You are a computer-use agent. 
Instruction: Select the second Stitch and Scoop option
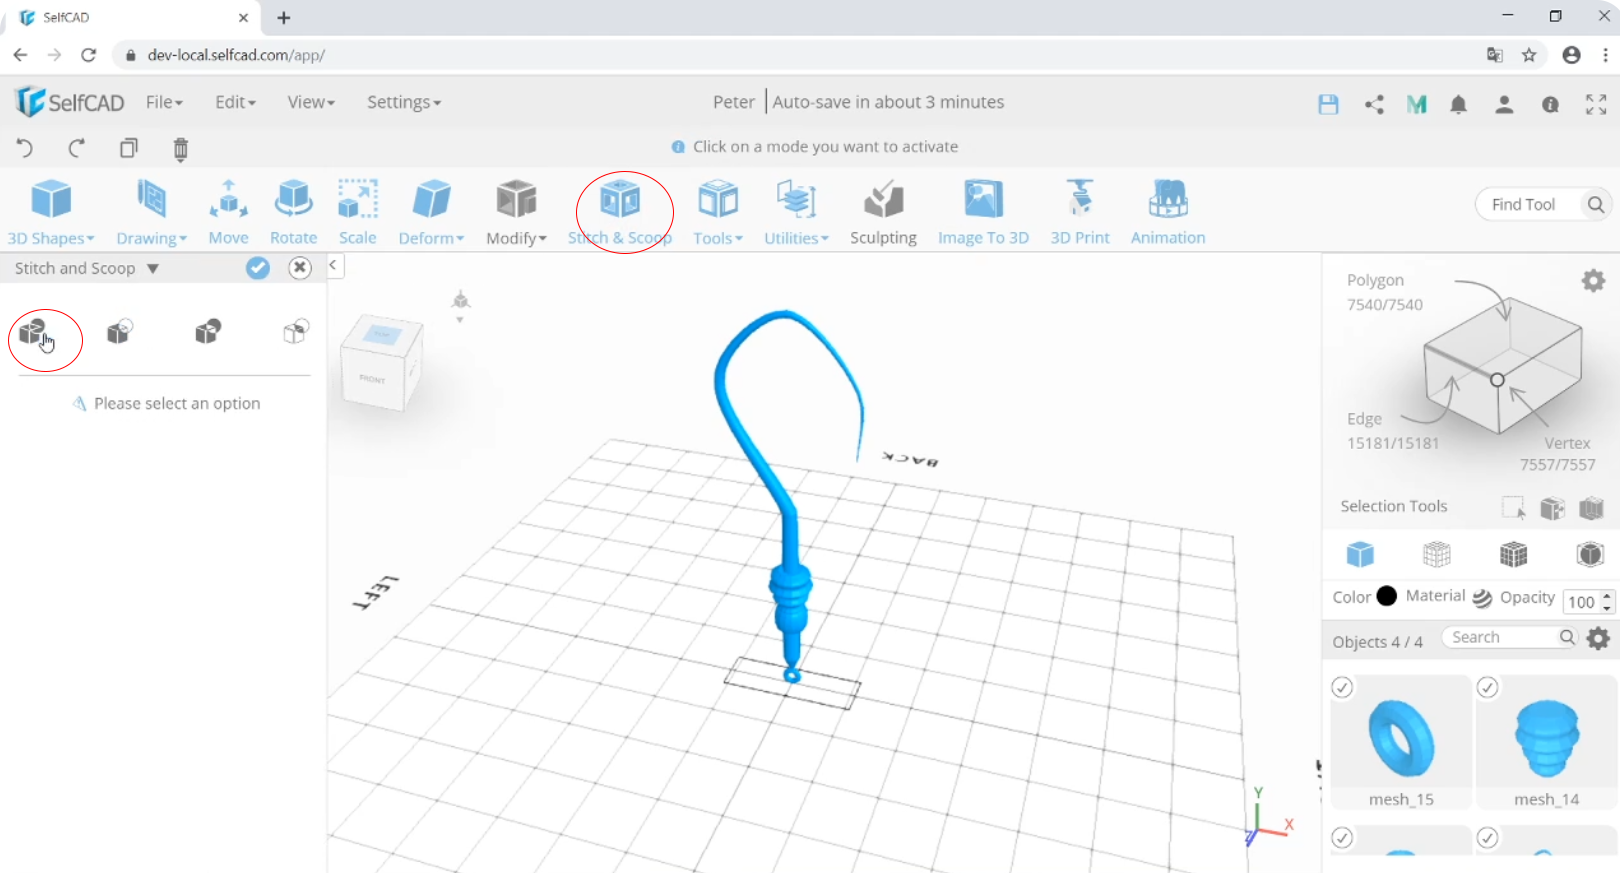coord(120,331)
